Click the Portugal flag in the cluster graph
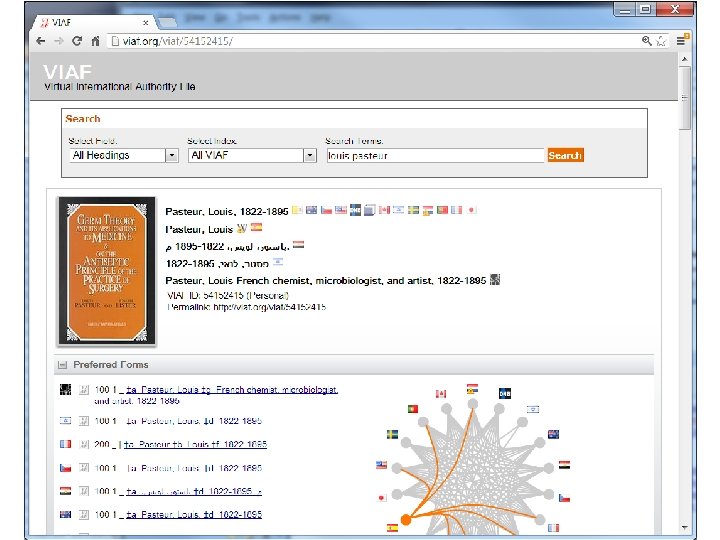Viewport: 720px width, 540px height. (x=412, y=408)
